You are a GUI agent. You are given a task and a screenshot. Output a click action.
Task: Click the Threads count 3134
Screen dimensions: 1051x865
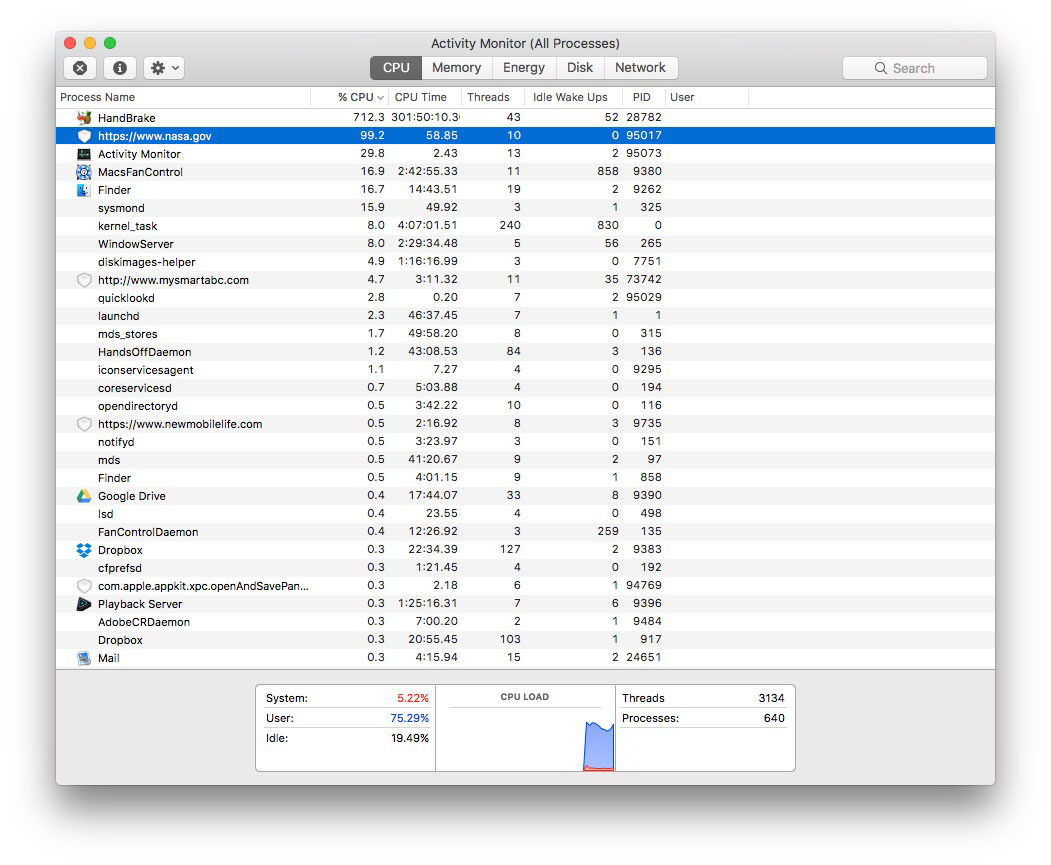pyautogui.click(x=771, y=698)
